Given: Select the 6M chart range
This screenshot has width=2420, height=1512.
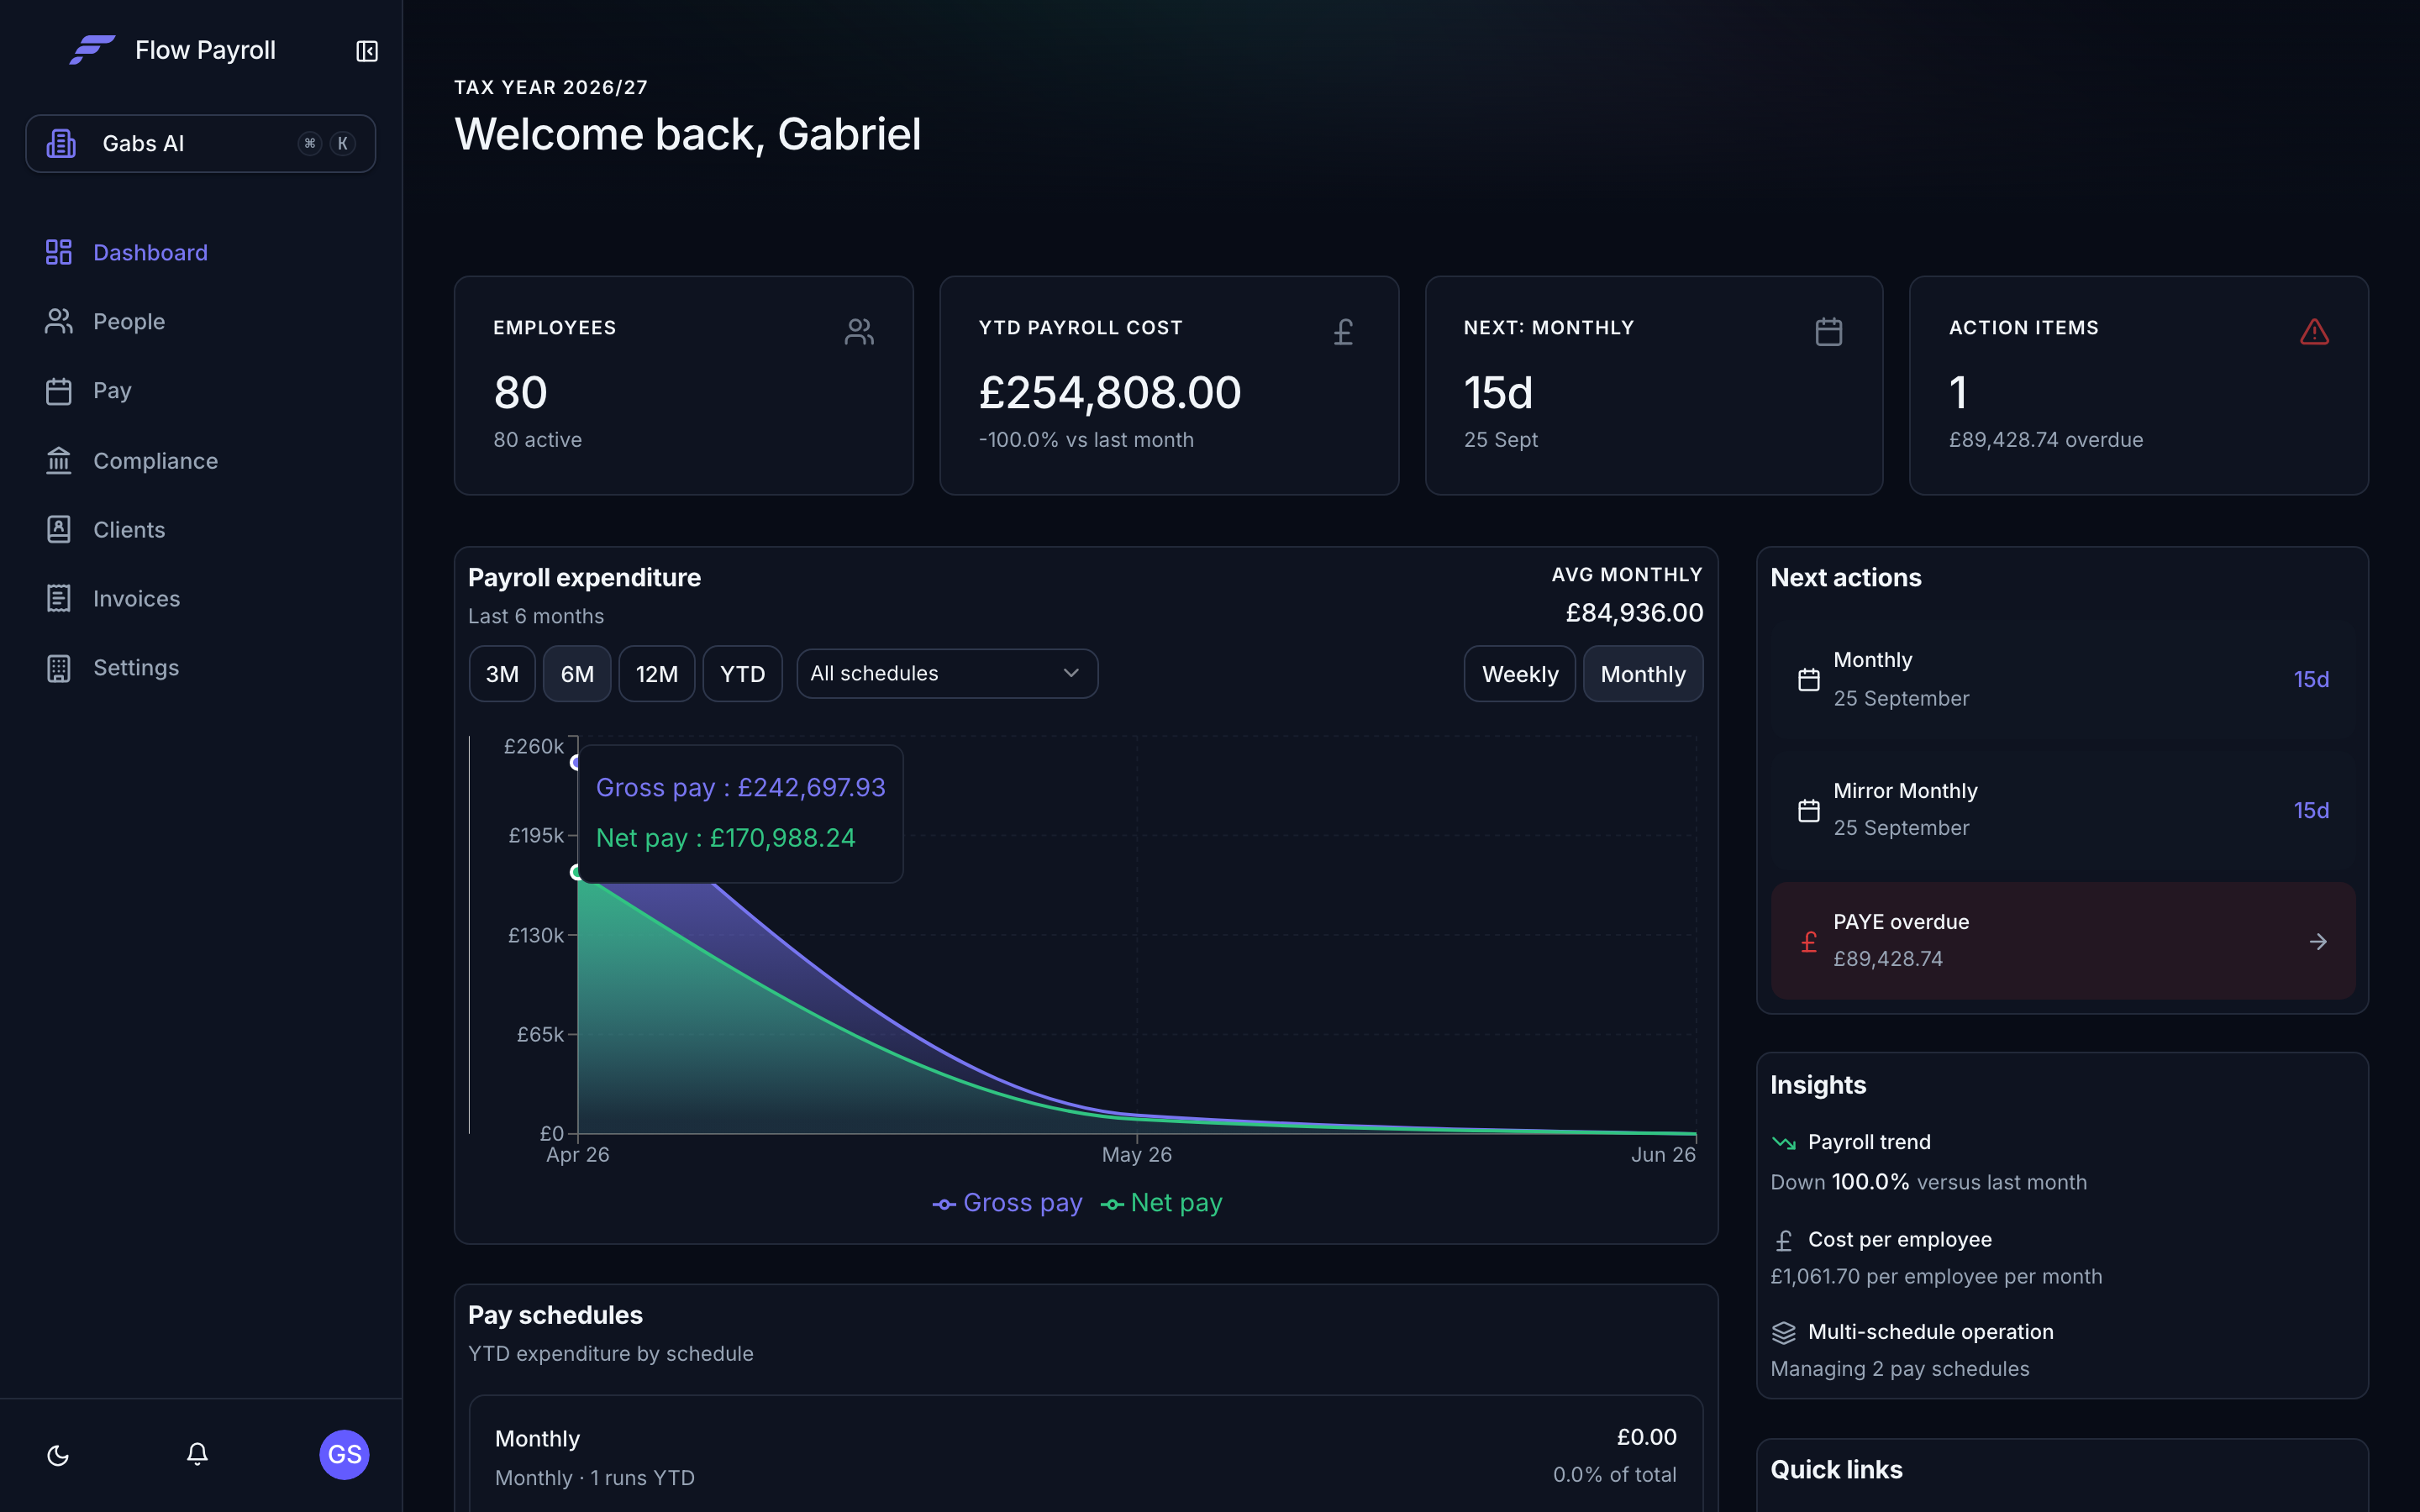Looking at the screenshot, I should (x=577, y=674).
